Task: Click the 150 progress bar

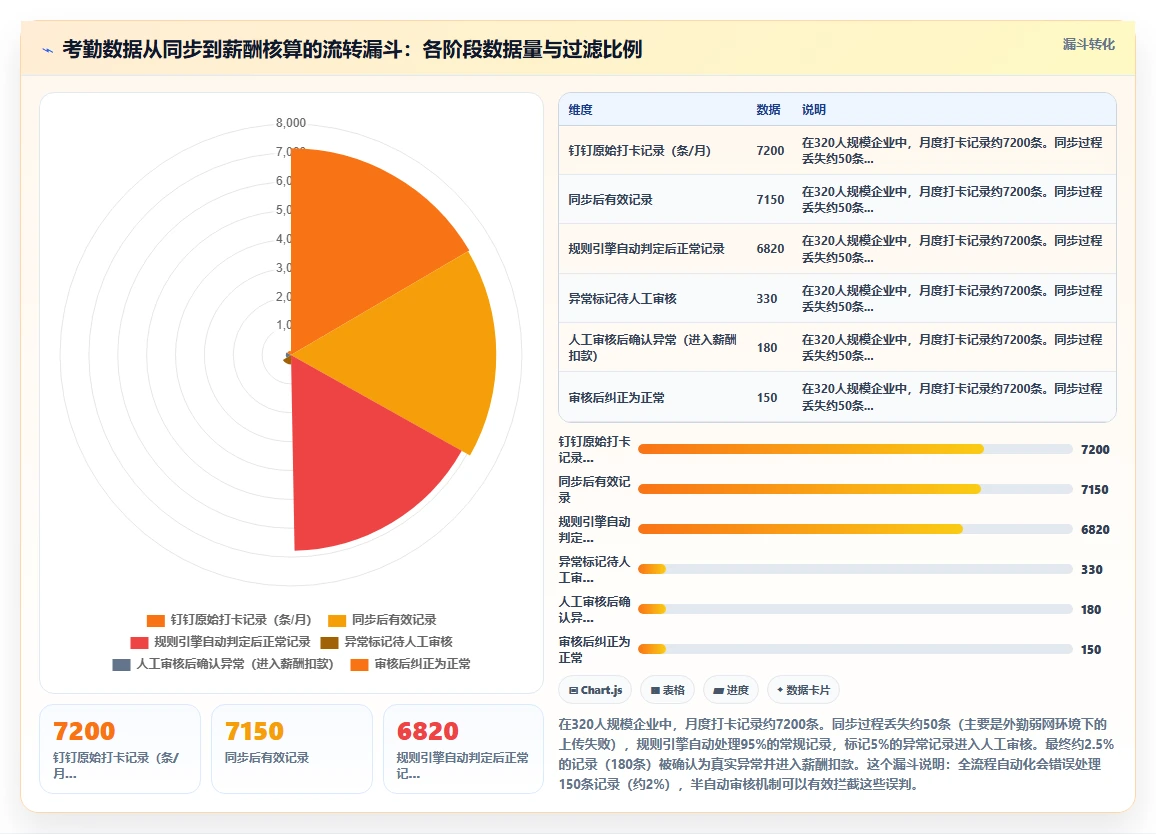Action: (x=855, y=649)
